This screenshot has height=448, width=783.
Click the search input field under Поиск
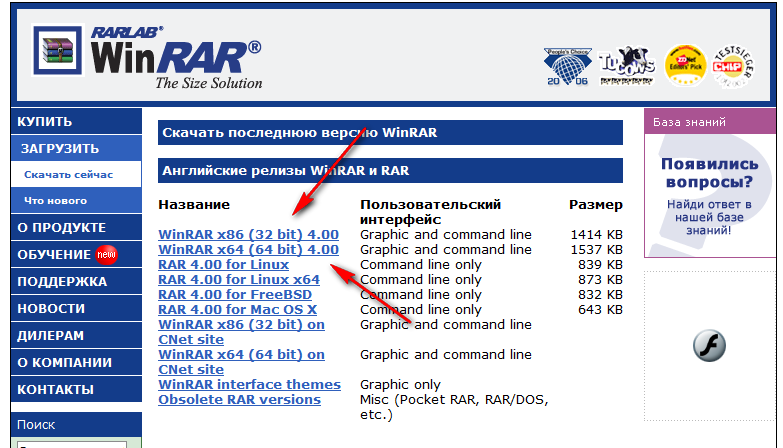click(x=72, y=445)
